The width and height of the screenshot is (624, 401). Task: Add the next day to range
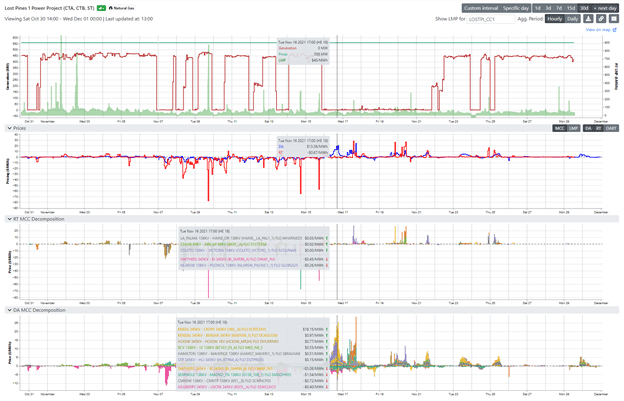[605, 8]
